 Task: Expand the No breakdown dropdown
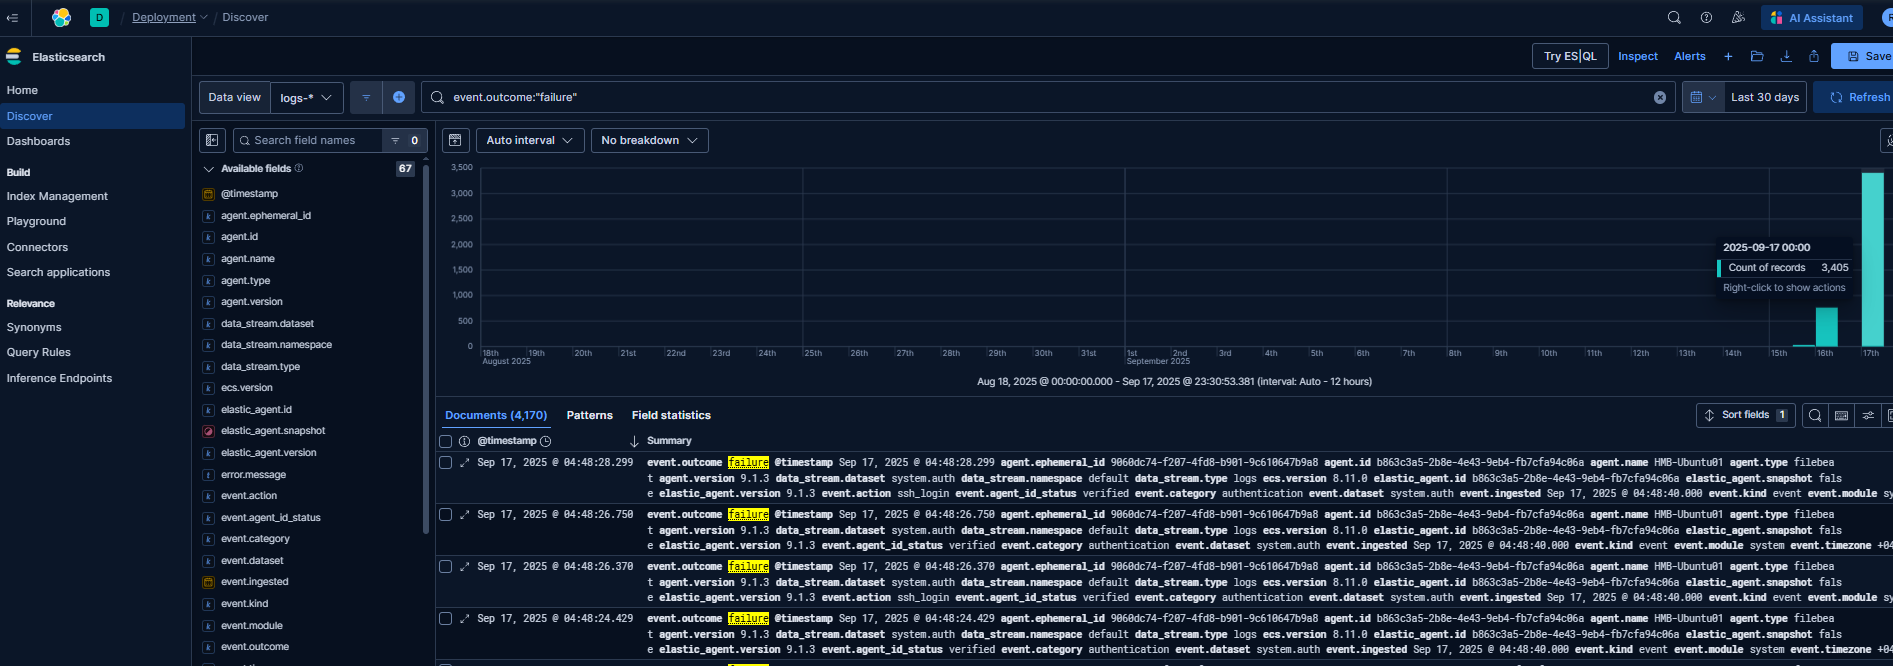coord(649,140)
